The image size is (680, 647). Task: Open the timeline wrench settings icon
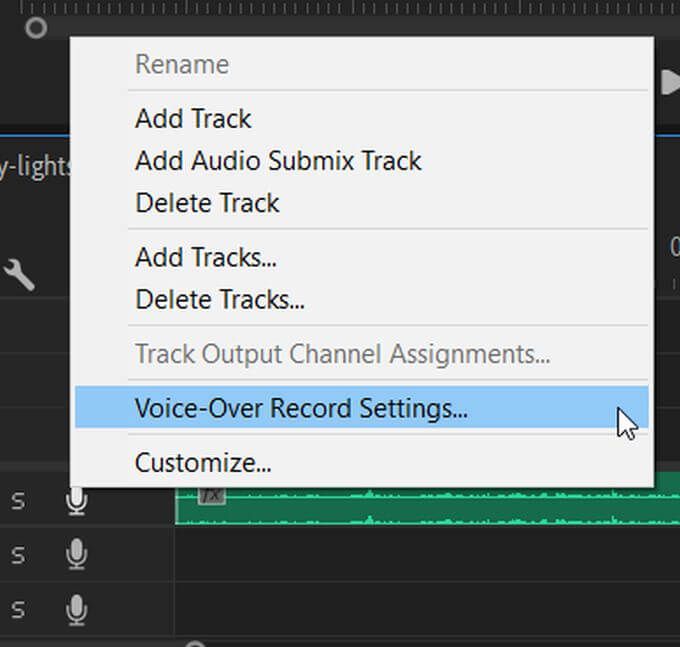19,274
